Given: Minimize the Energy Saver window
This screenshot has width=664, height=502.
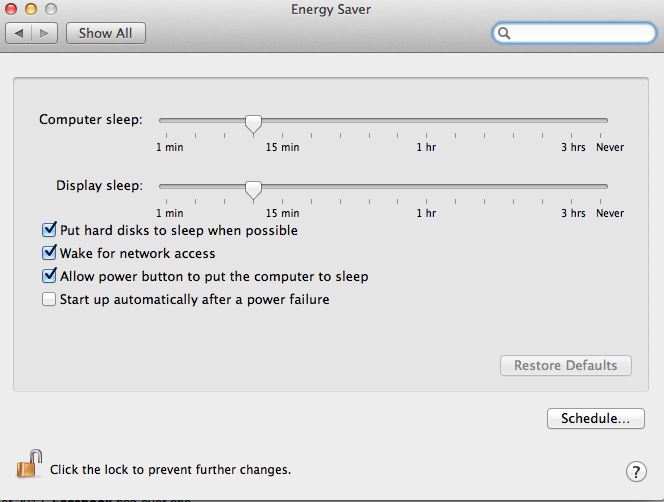Looking at the screenshot, I should 31,9.
